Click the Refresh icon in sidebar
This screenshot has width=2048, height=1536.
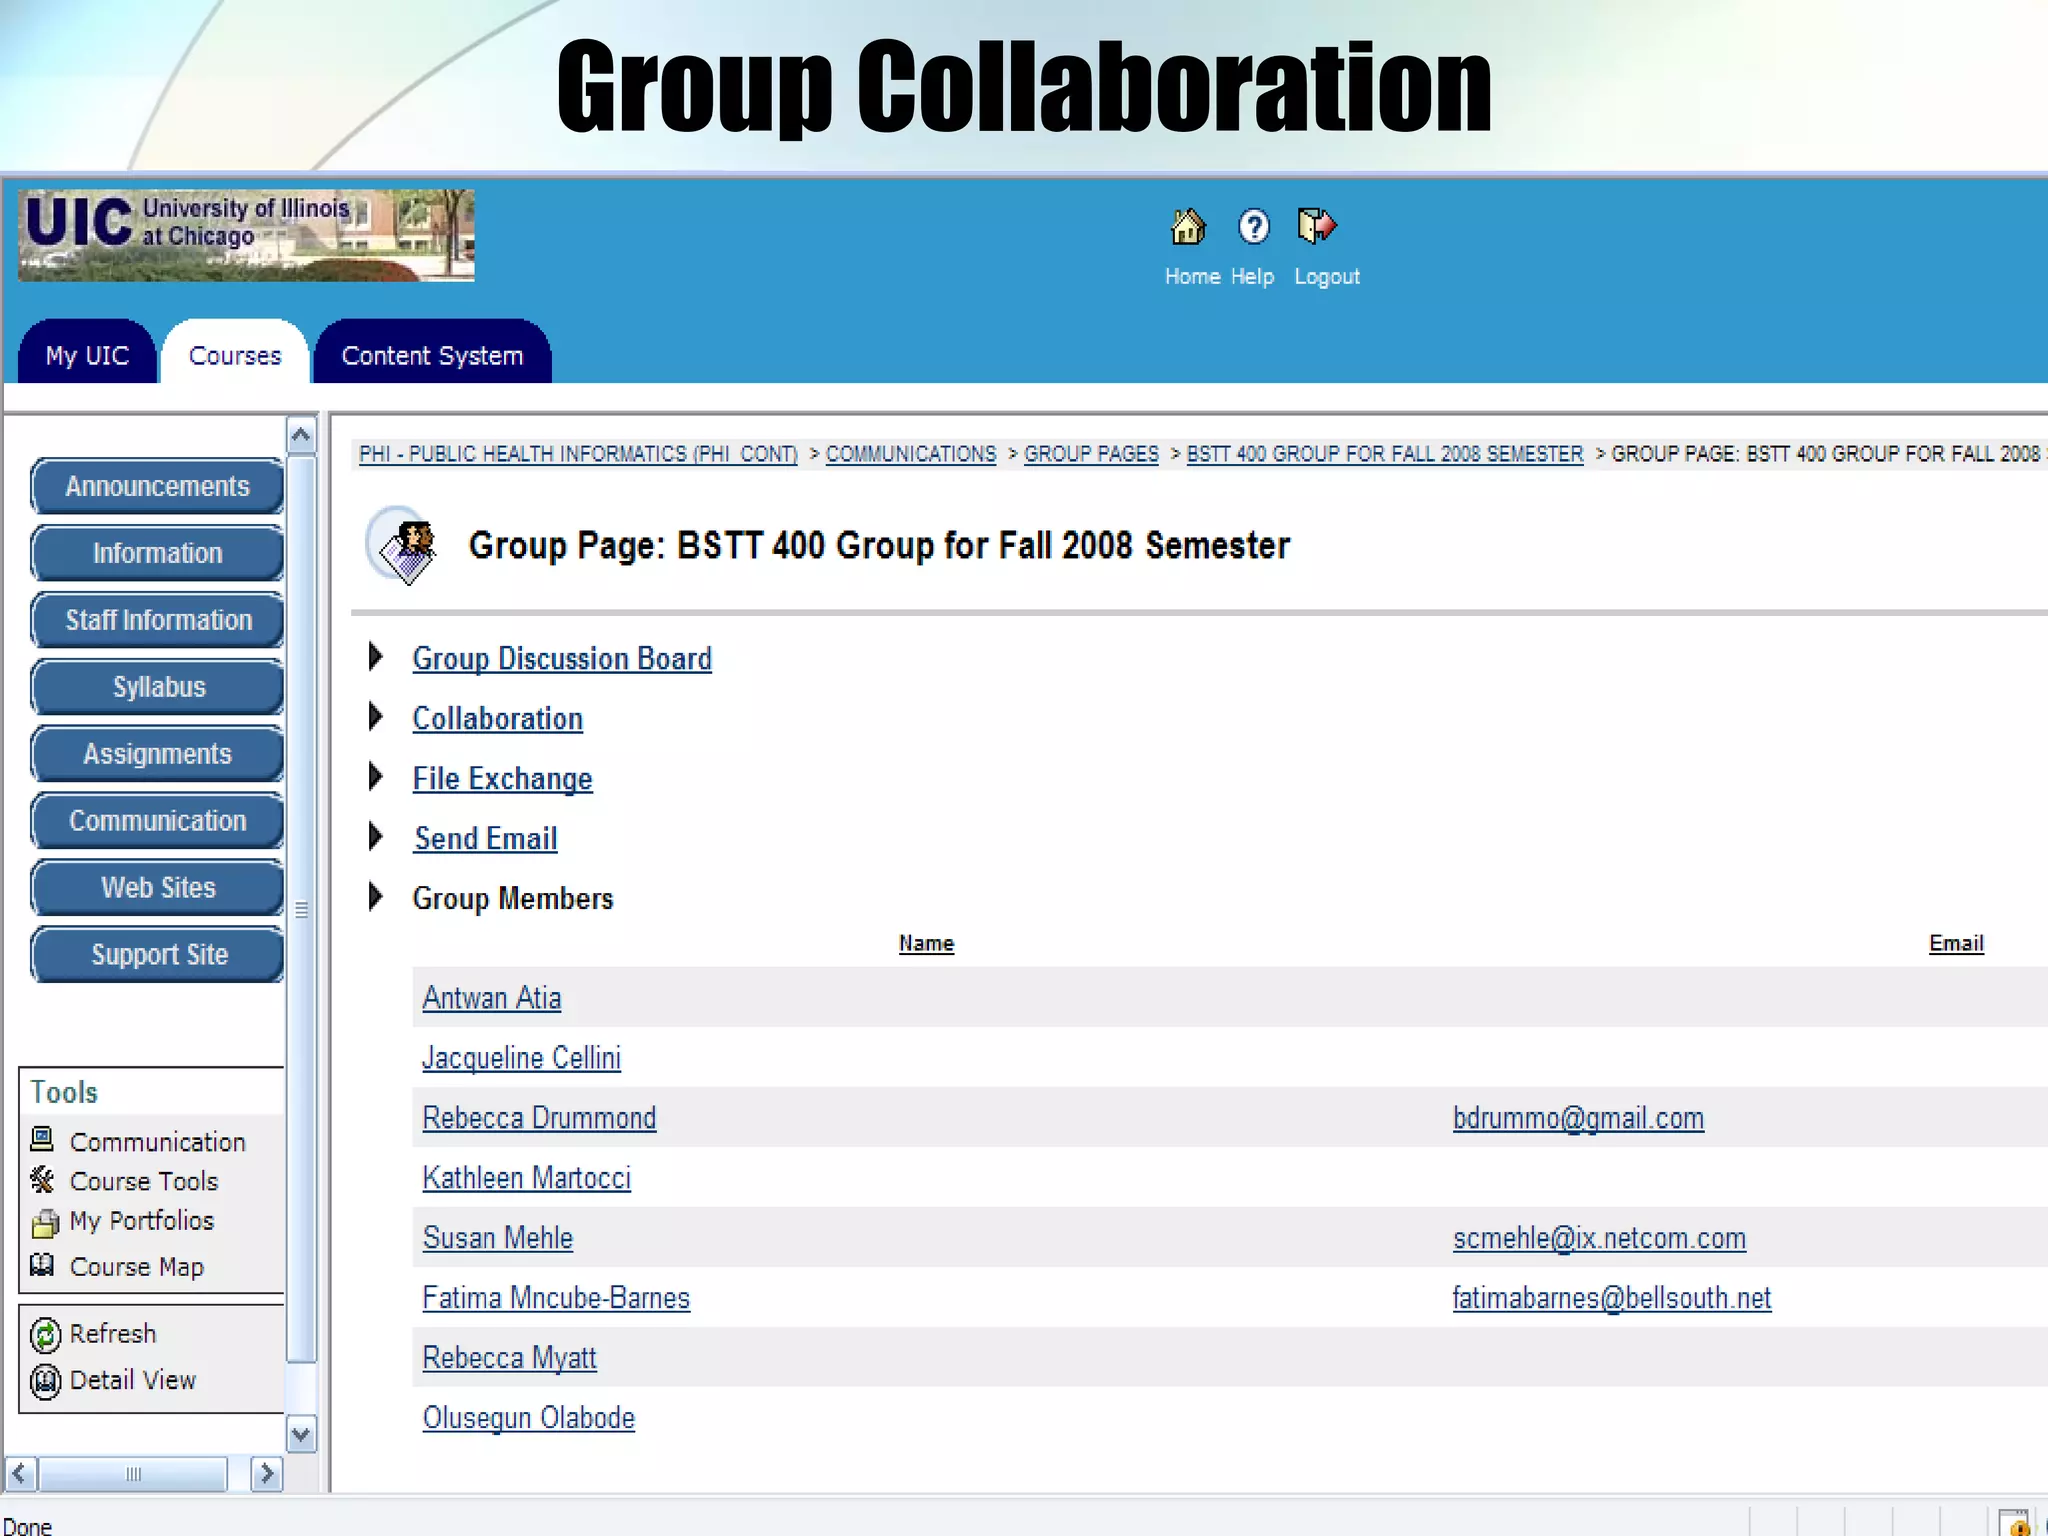pyautogui.click(x=45, y=1335)
